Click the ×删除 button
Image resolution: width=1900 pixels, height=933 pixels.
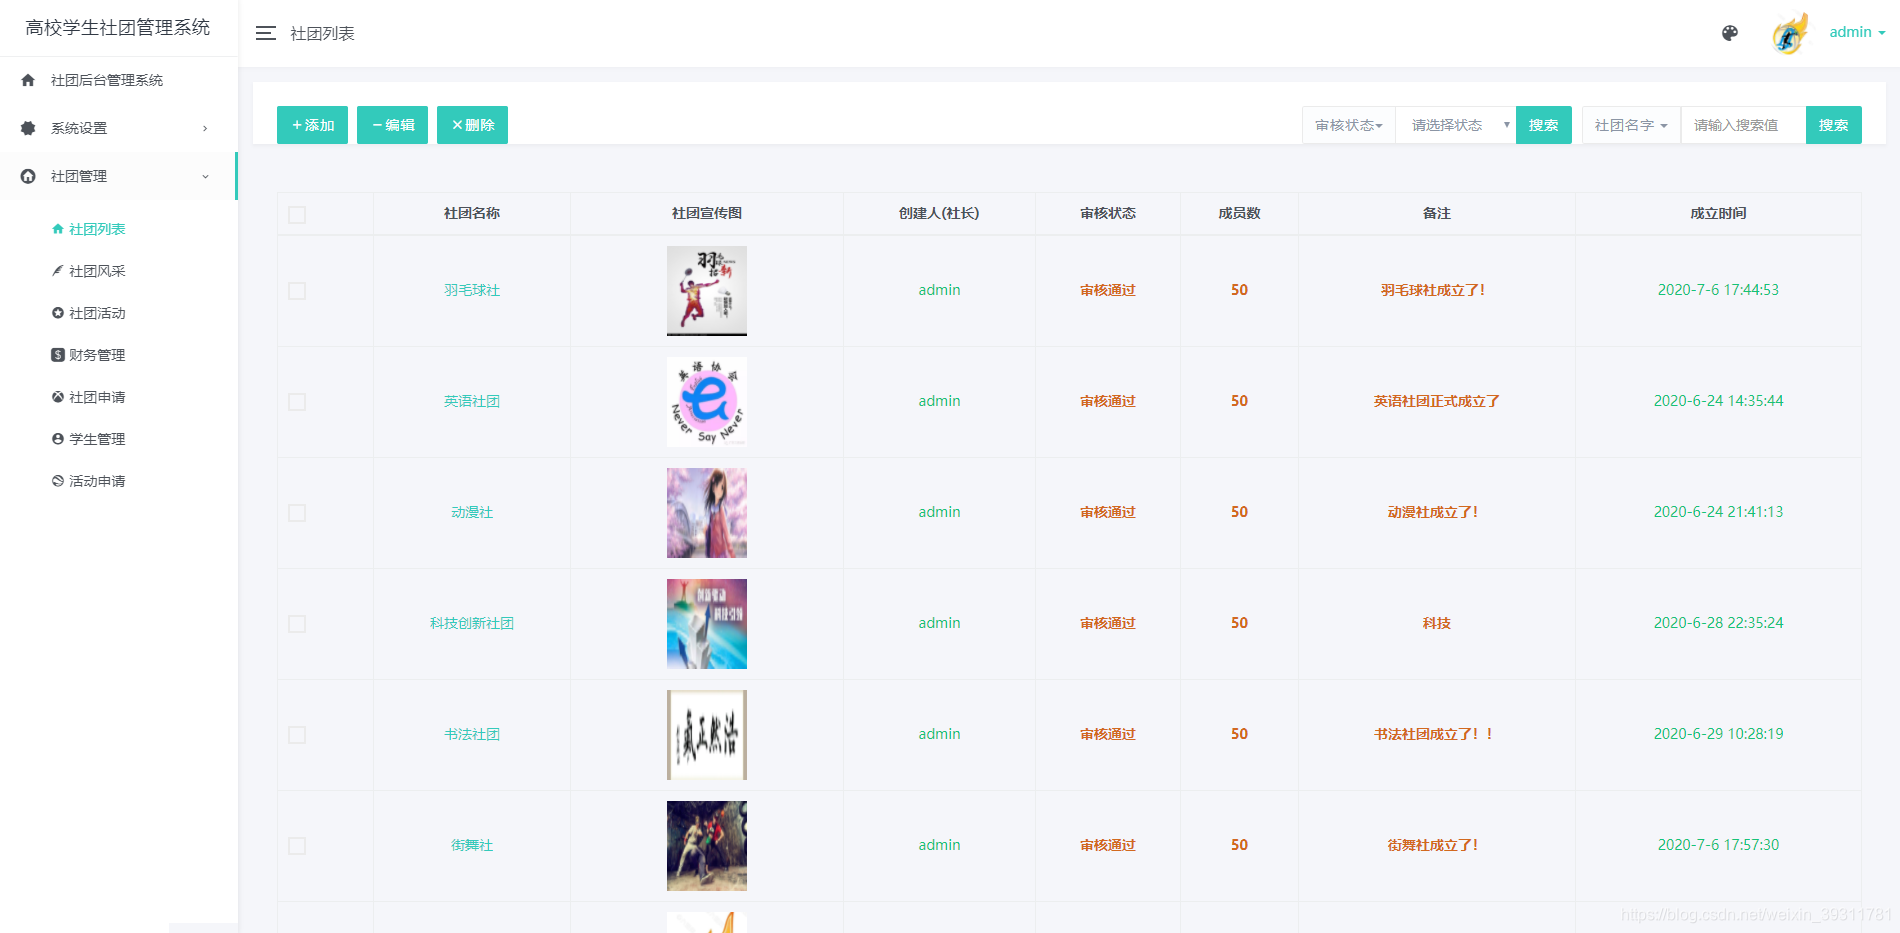point(472,125)
